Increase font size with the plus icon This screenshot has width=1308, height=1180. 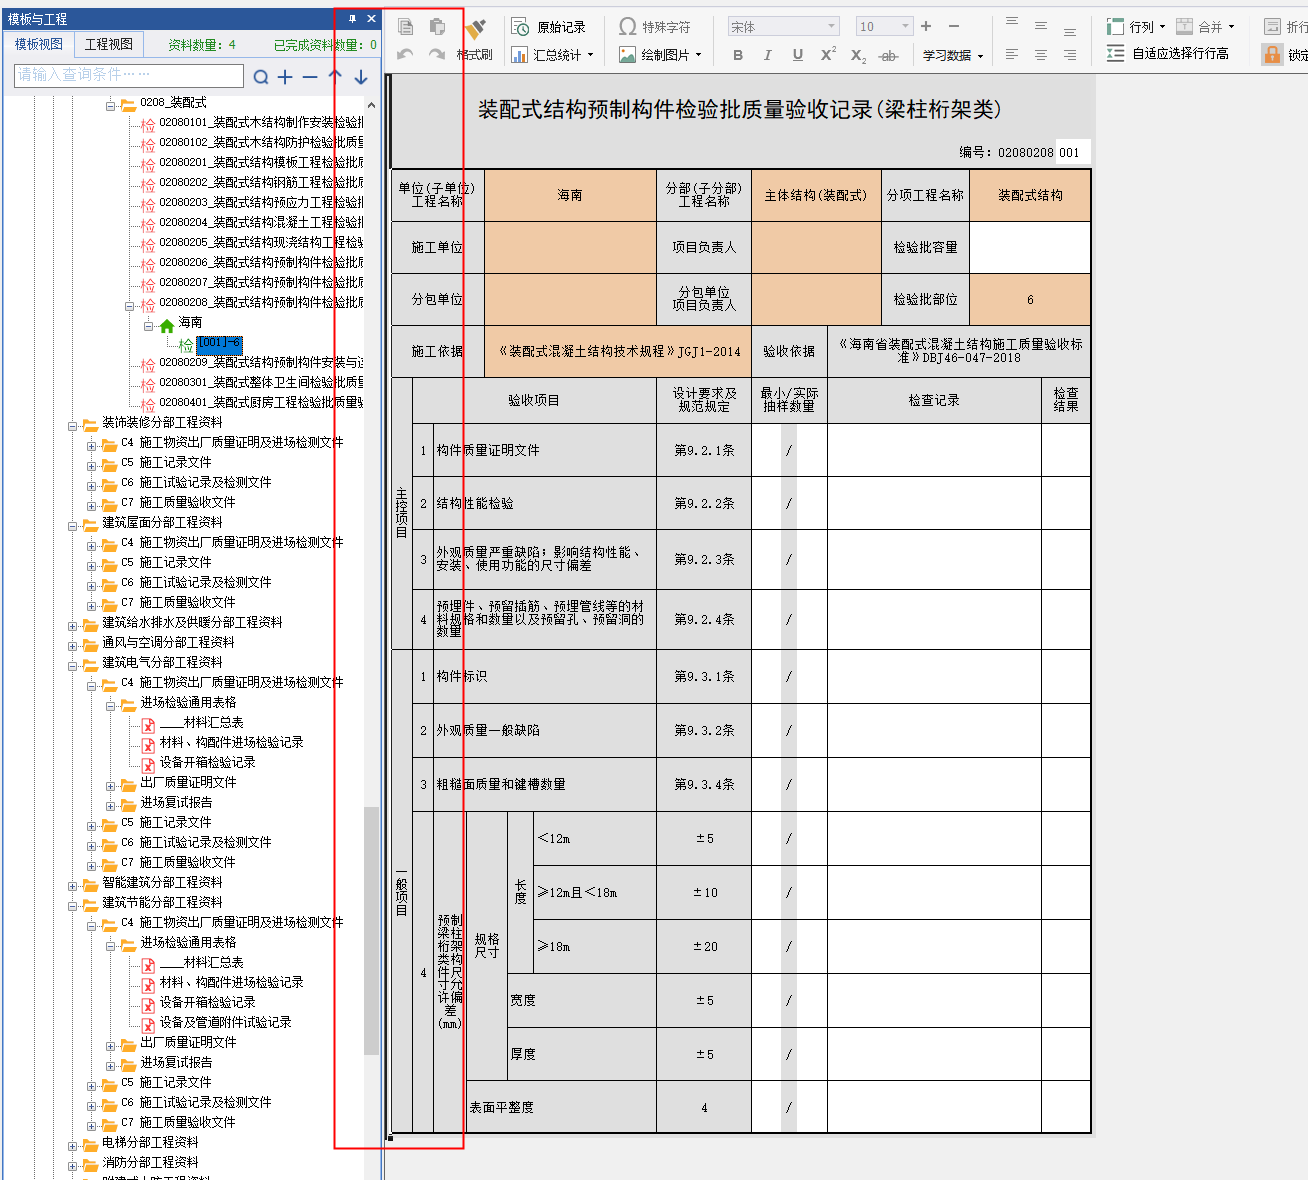tap(926, 26)
